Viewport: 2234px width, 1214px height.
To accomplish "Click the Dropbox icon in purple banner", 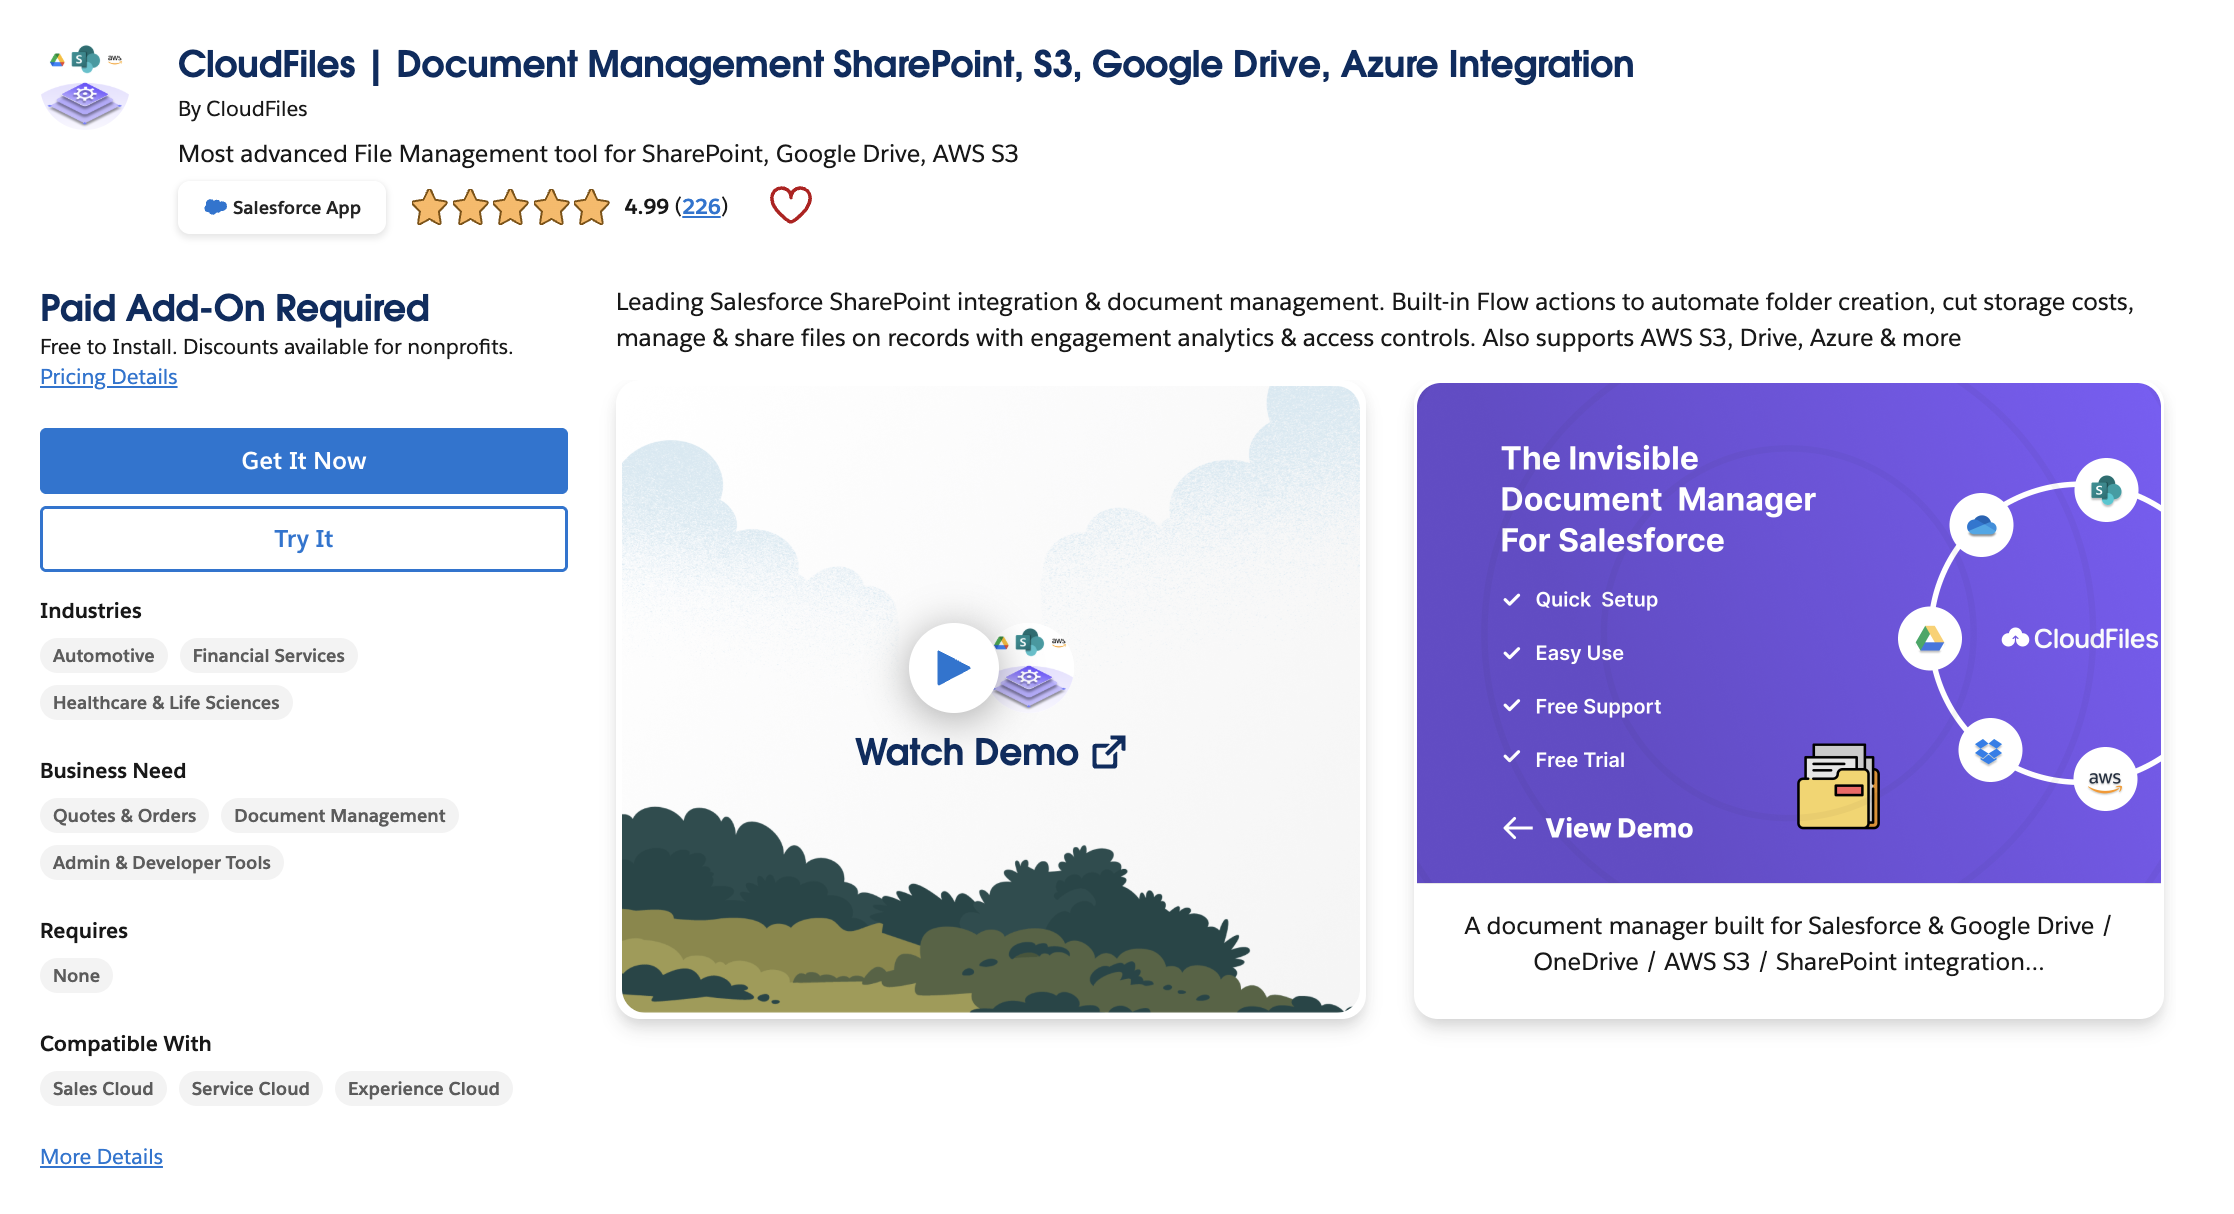I will click(1989, 750).
